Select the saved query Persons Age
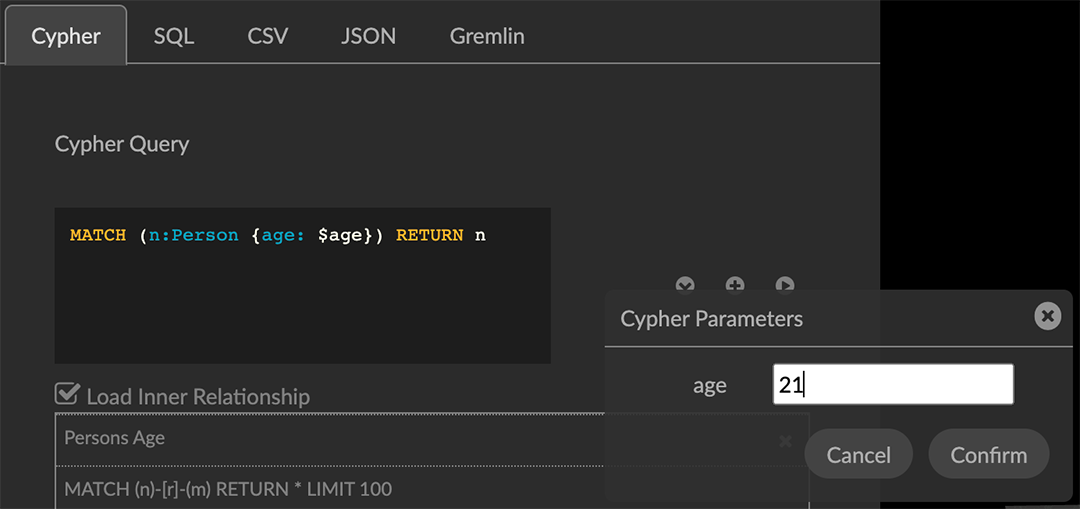The image size is (1080, 509). point(432,439)
